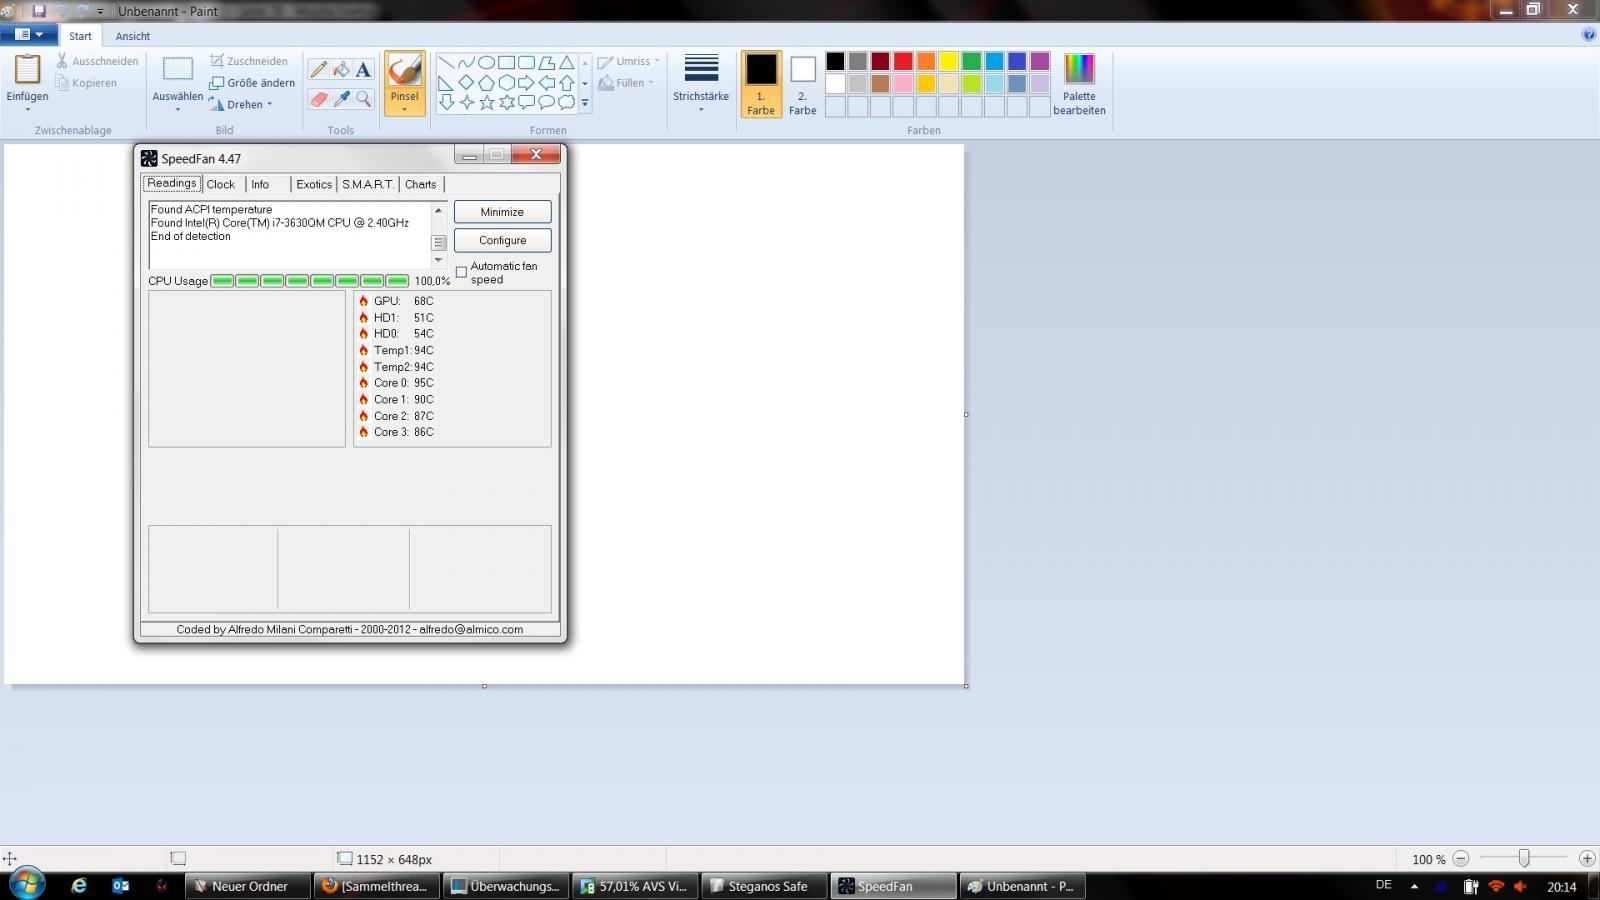Switch to the Start ribbon tab
The height and width of the screenshot is (900, 1600).
coord(80,36)
